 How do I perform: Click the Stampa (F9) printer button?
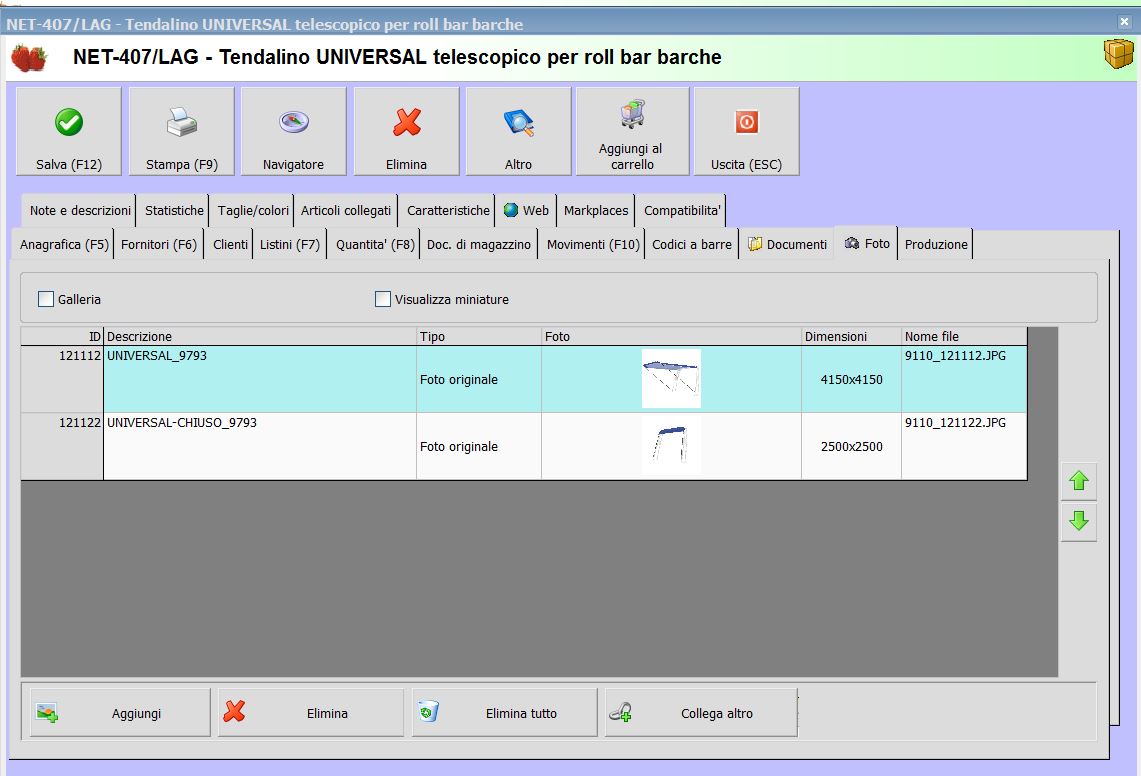click(182, 132)
